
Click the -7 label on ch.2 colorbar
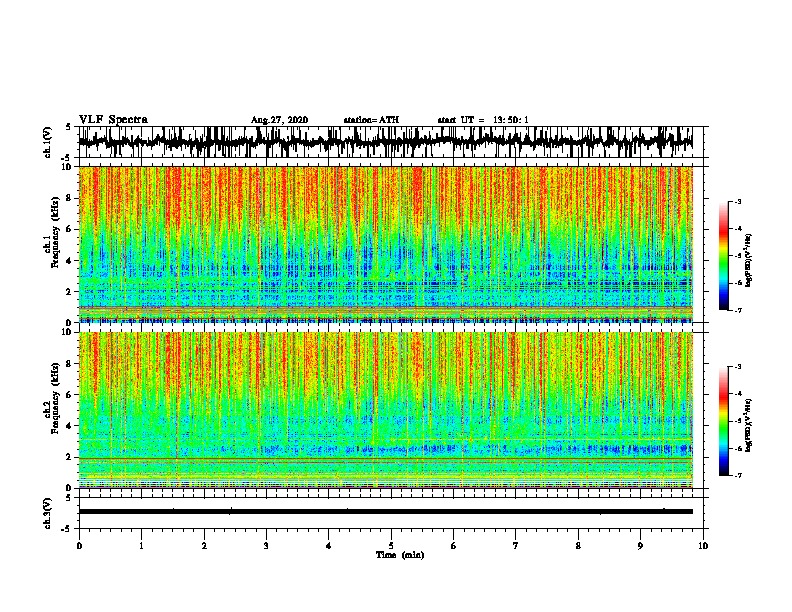[x=738, y=475]
